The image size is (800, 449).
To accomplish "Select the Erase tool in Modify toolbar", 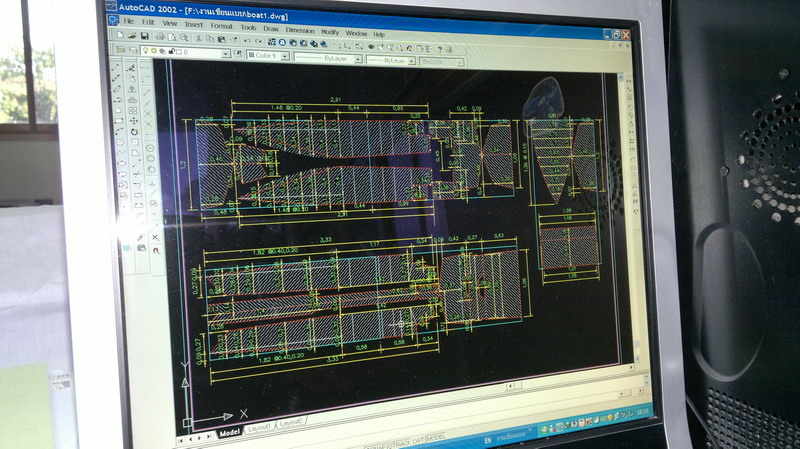I will (x=131, y=68).
